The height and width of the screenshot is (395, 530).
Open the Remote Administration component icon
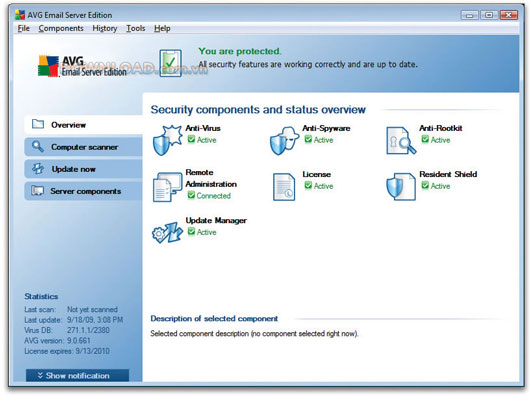click(x=167, y=187)
